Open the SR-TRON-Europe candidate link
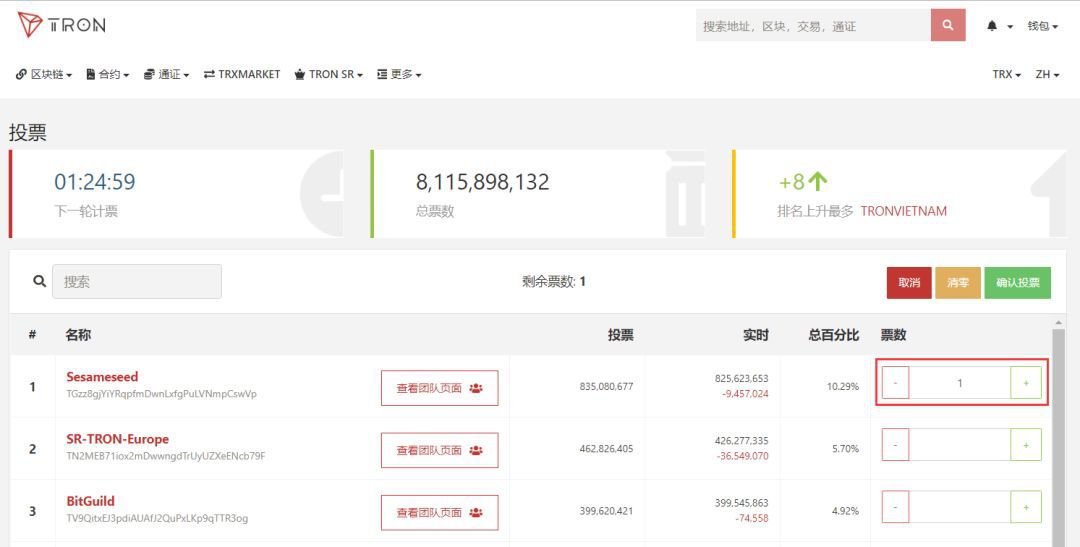Image resolution: width=1080 pixels, height=547 pixels. pos(117,439)
